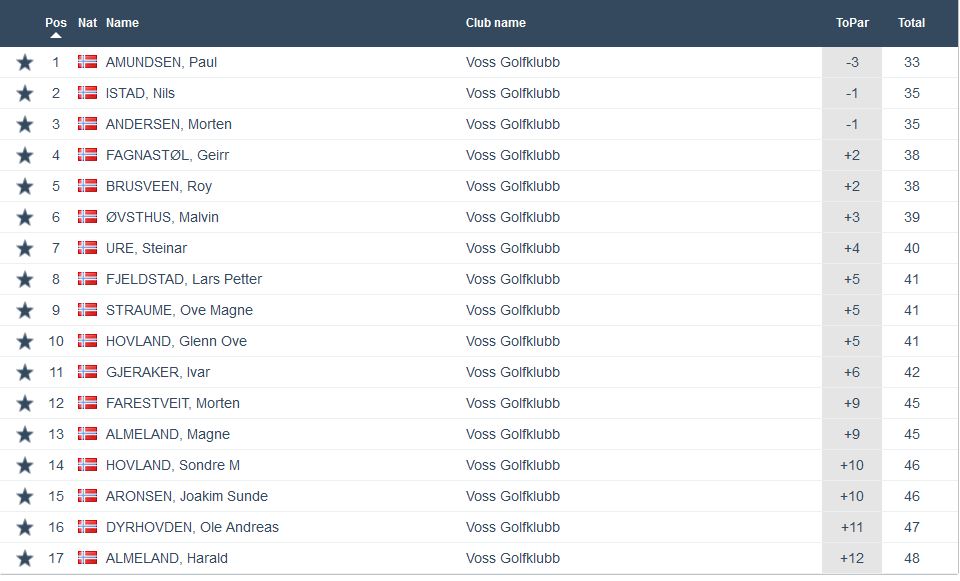The width and height of the screenshot is (960, 581).
Task: Click star icon beside HOVLAND, Glenn Ove
Action: coord(25,342)
